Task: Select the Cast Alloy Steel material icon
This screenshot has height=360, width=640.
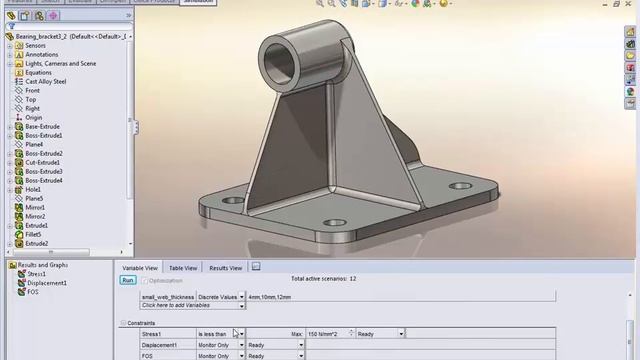Action: (x=19, y=81)
